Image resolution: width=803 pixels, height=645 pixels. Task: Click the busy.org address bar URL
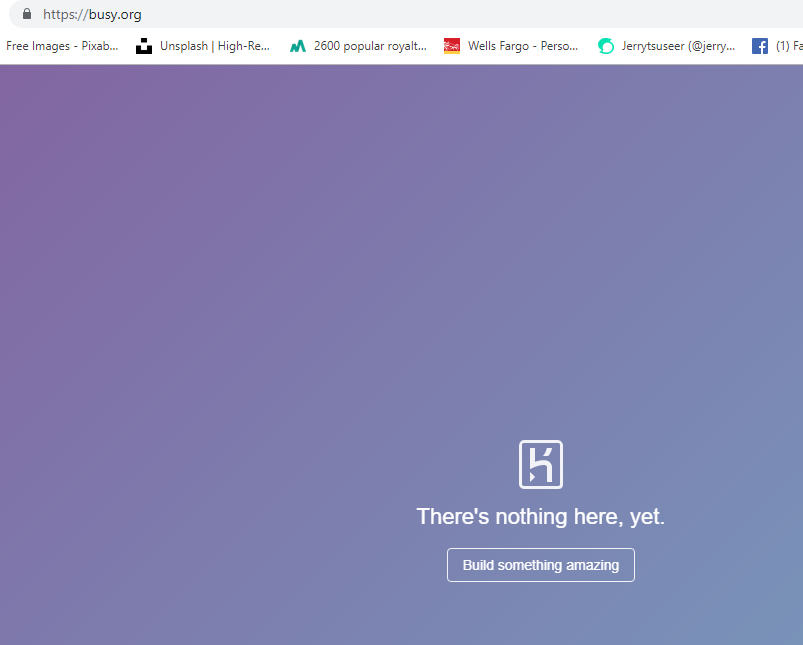(92, 14)
